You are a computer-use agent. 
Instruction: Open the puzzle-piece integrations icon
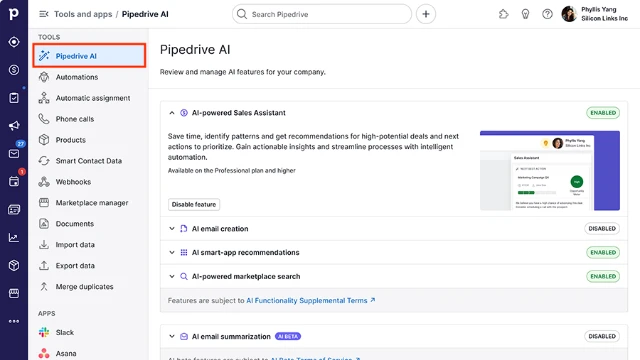pyautogui.click(x=504, y=14)
